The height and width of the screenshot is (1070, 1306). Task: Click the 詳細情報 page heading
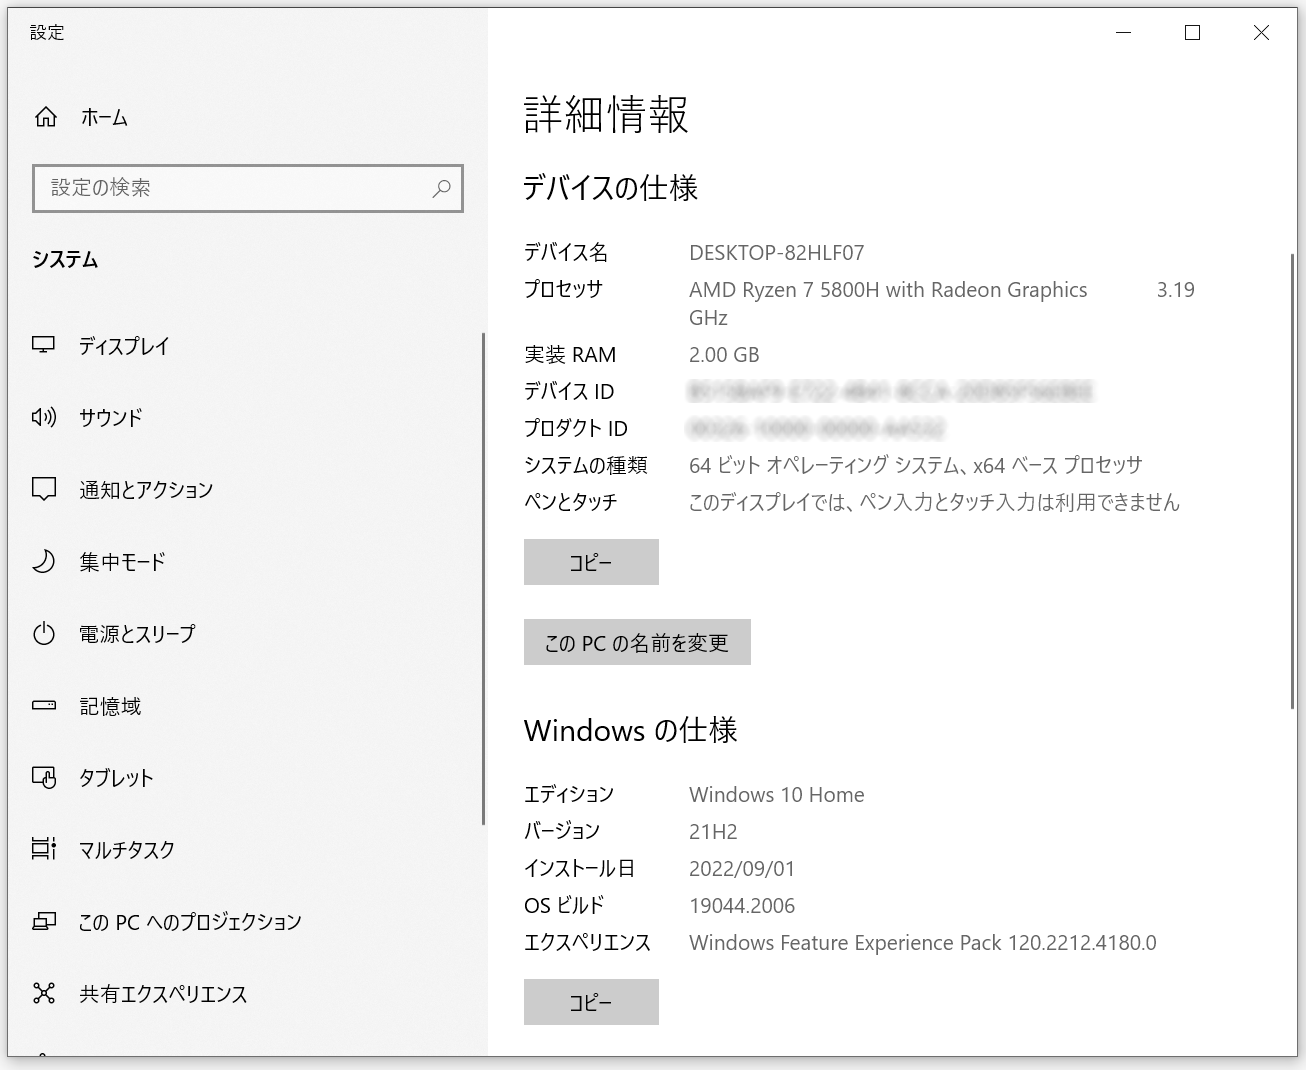pos(606,114)
